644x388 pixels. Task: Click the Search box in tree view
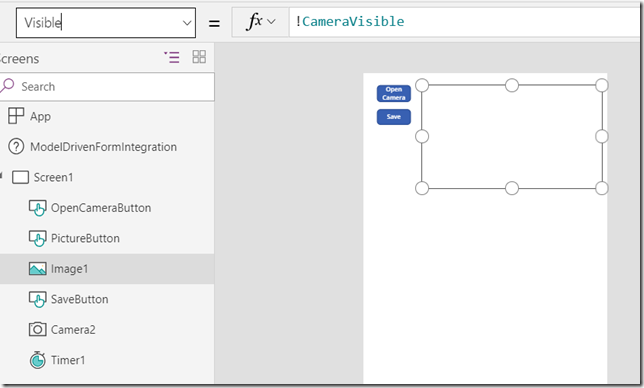(107, 87)
